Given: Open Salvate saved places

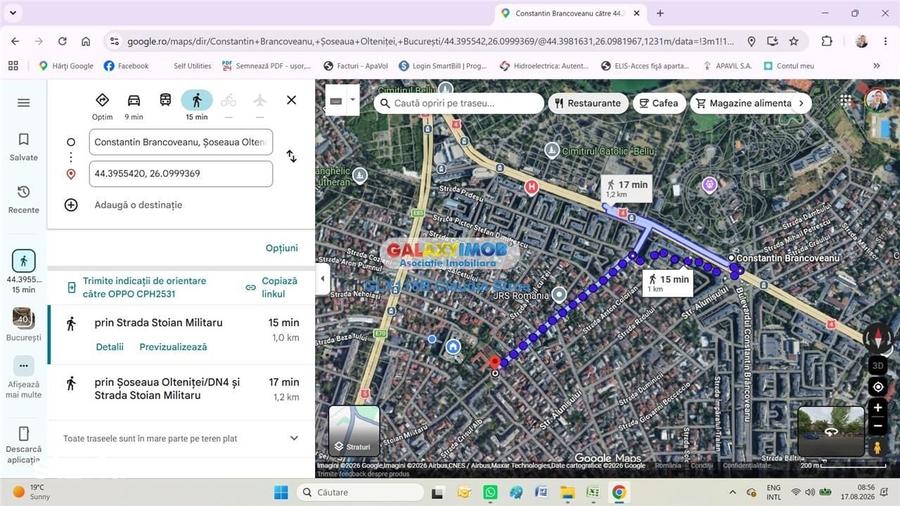Looking at the screenshot, I should point(24,147).
